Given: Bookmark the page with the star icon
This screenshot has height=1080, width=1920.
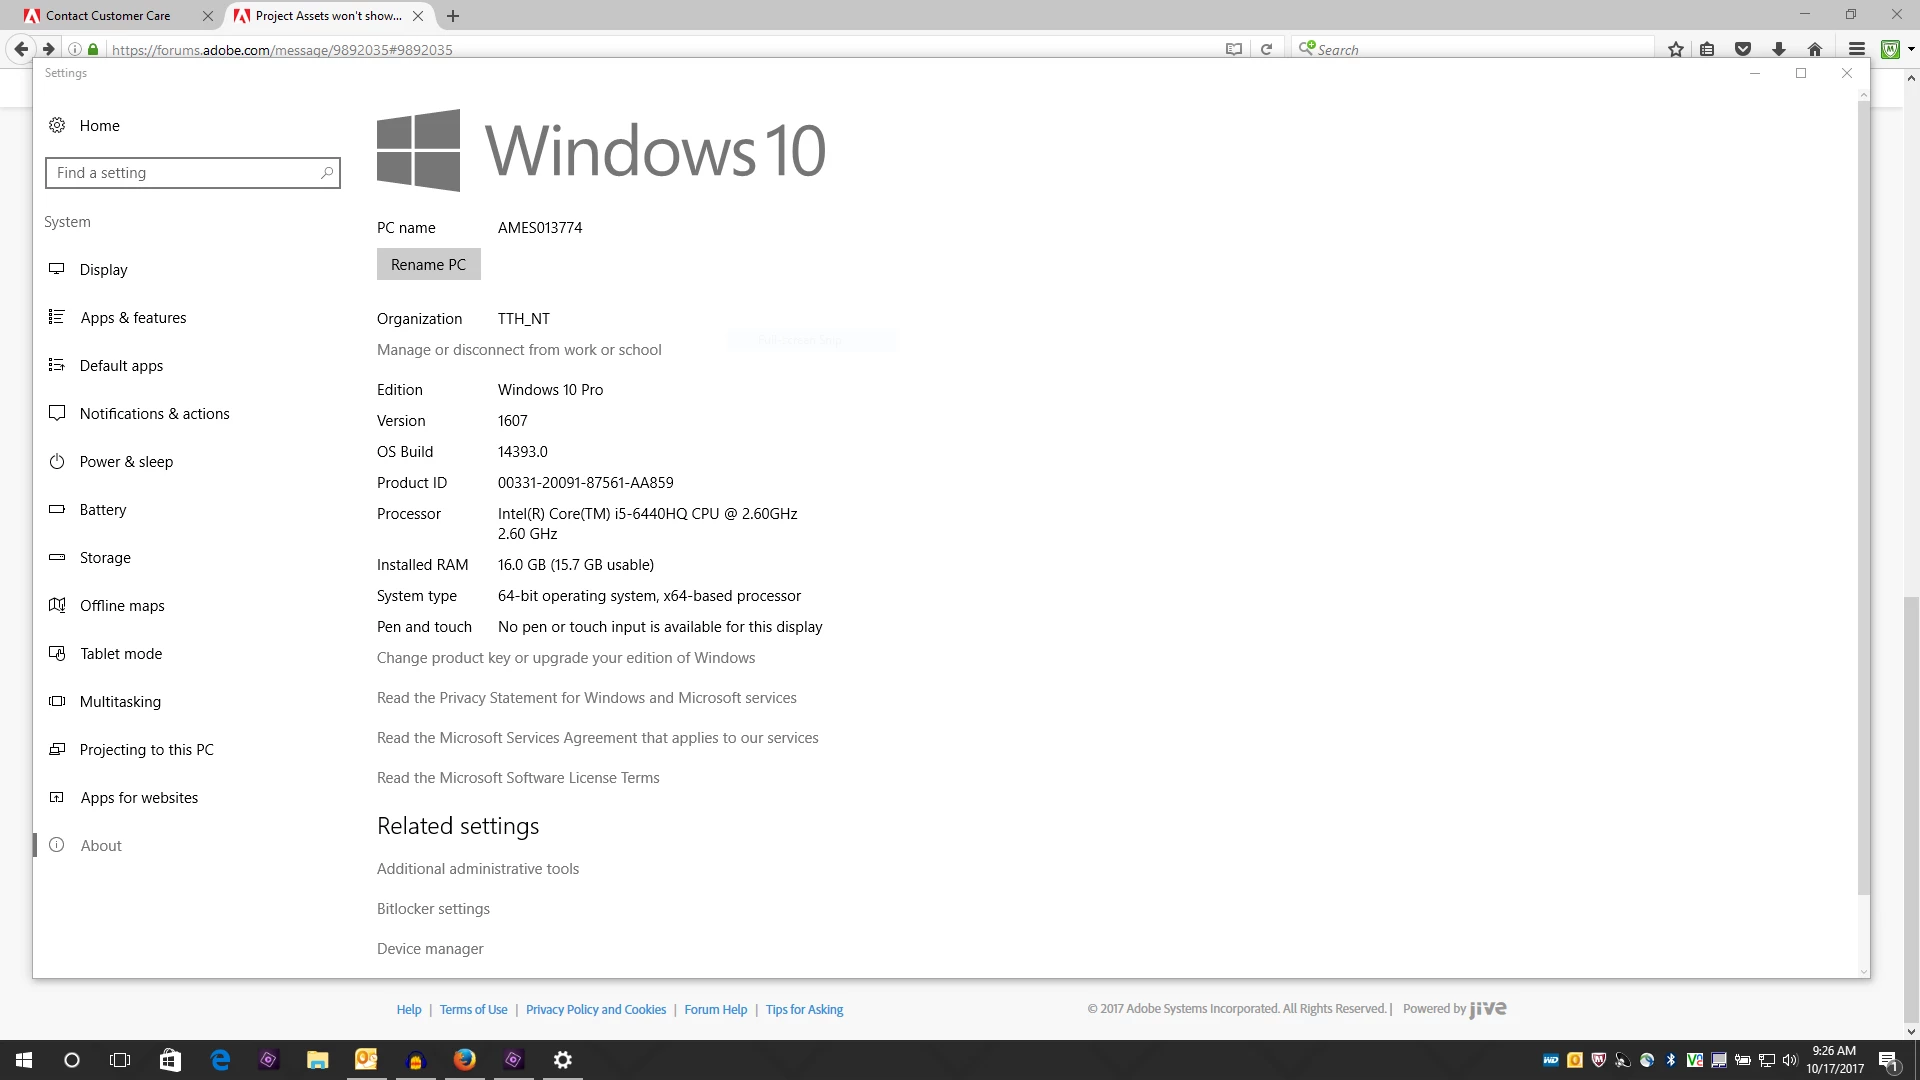Looking at the screenshot, I should [x=1676, y=49].
